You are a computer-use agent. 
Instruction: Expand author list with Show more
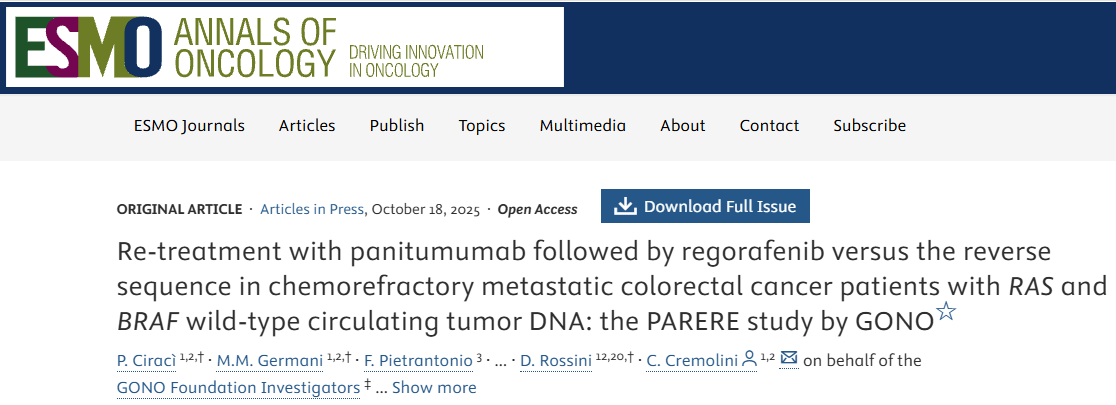tap(434, 387)
